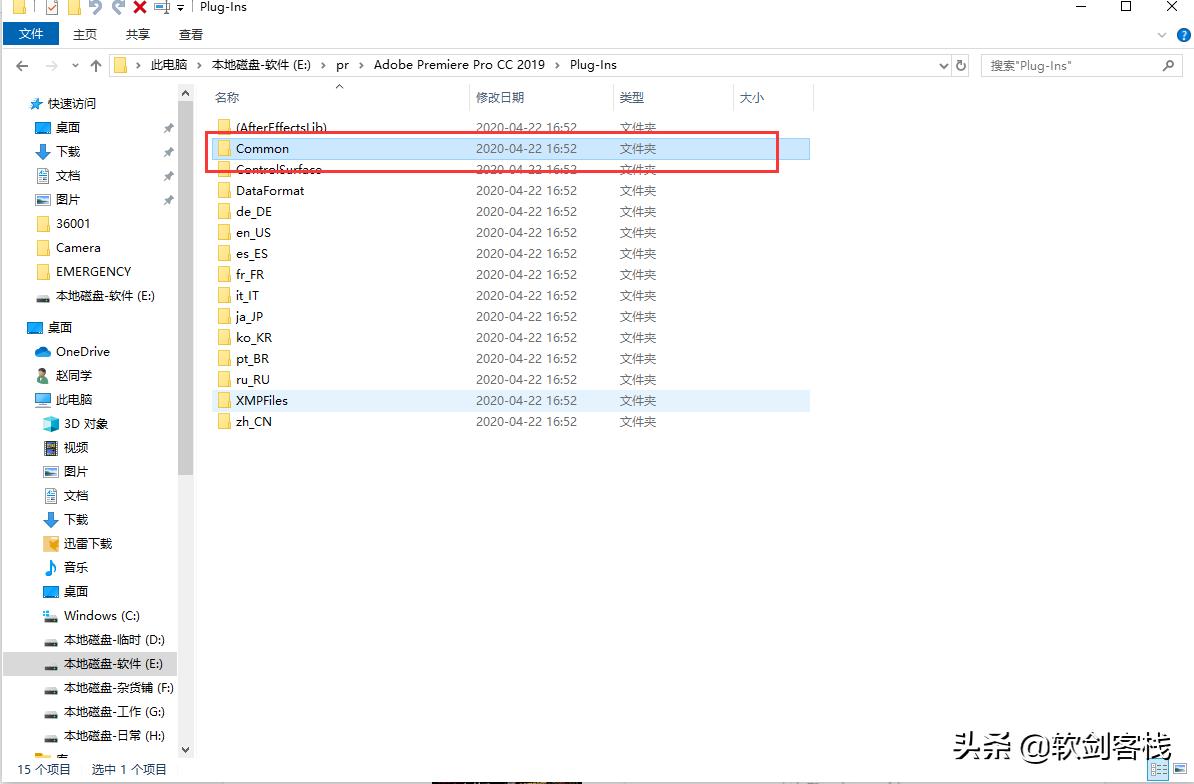Go back with the left arrow button
1194x784 pixels.
click(x=22, y=65)
